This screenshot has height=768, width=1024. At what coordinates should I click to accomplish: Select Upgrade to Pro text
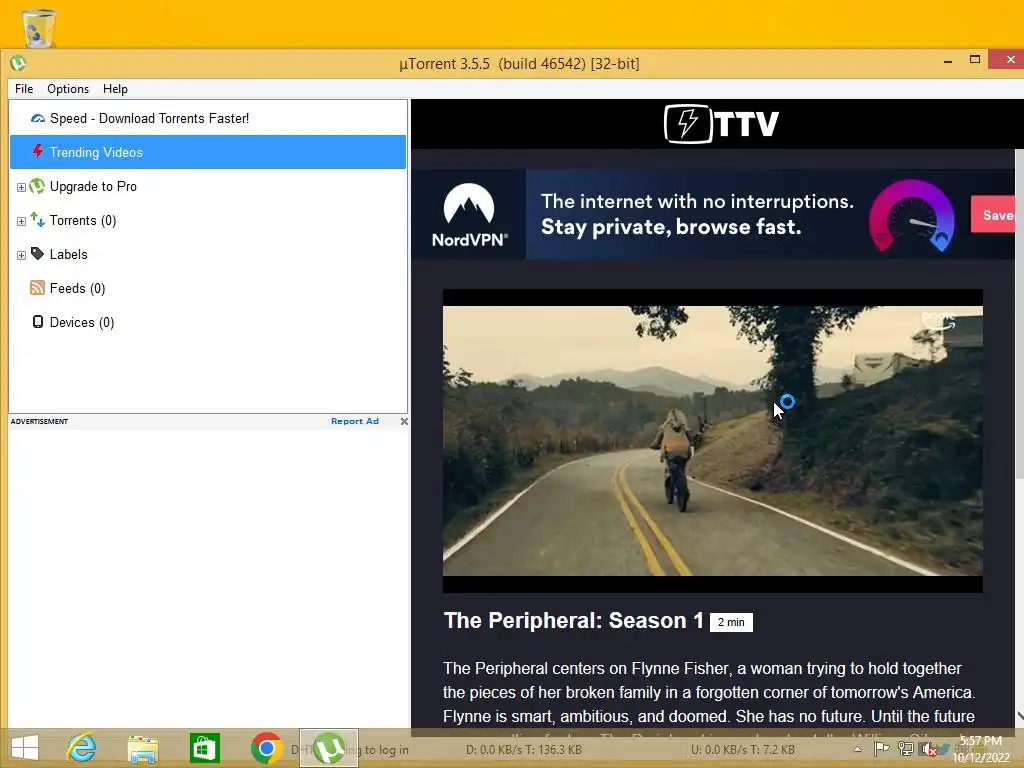tap(93, 186)
